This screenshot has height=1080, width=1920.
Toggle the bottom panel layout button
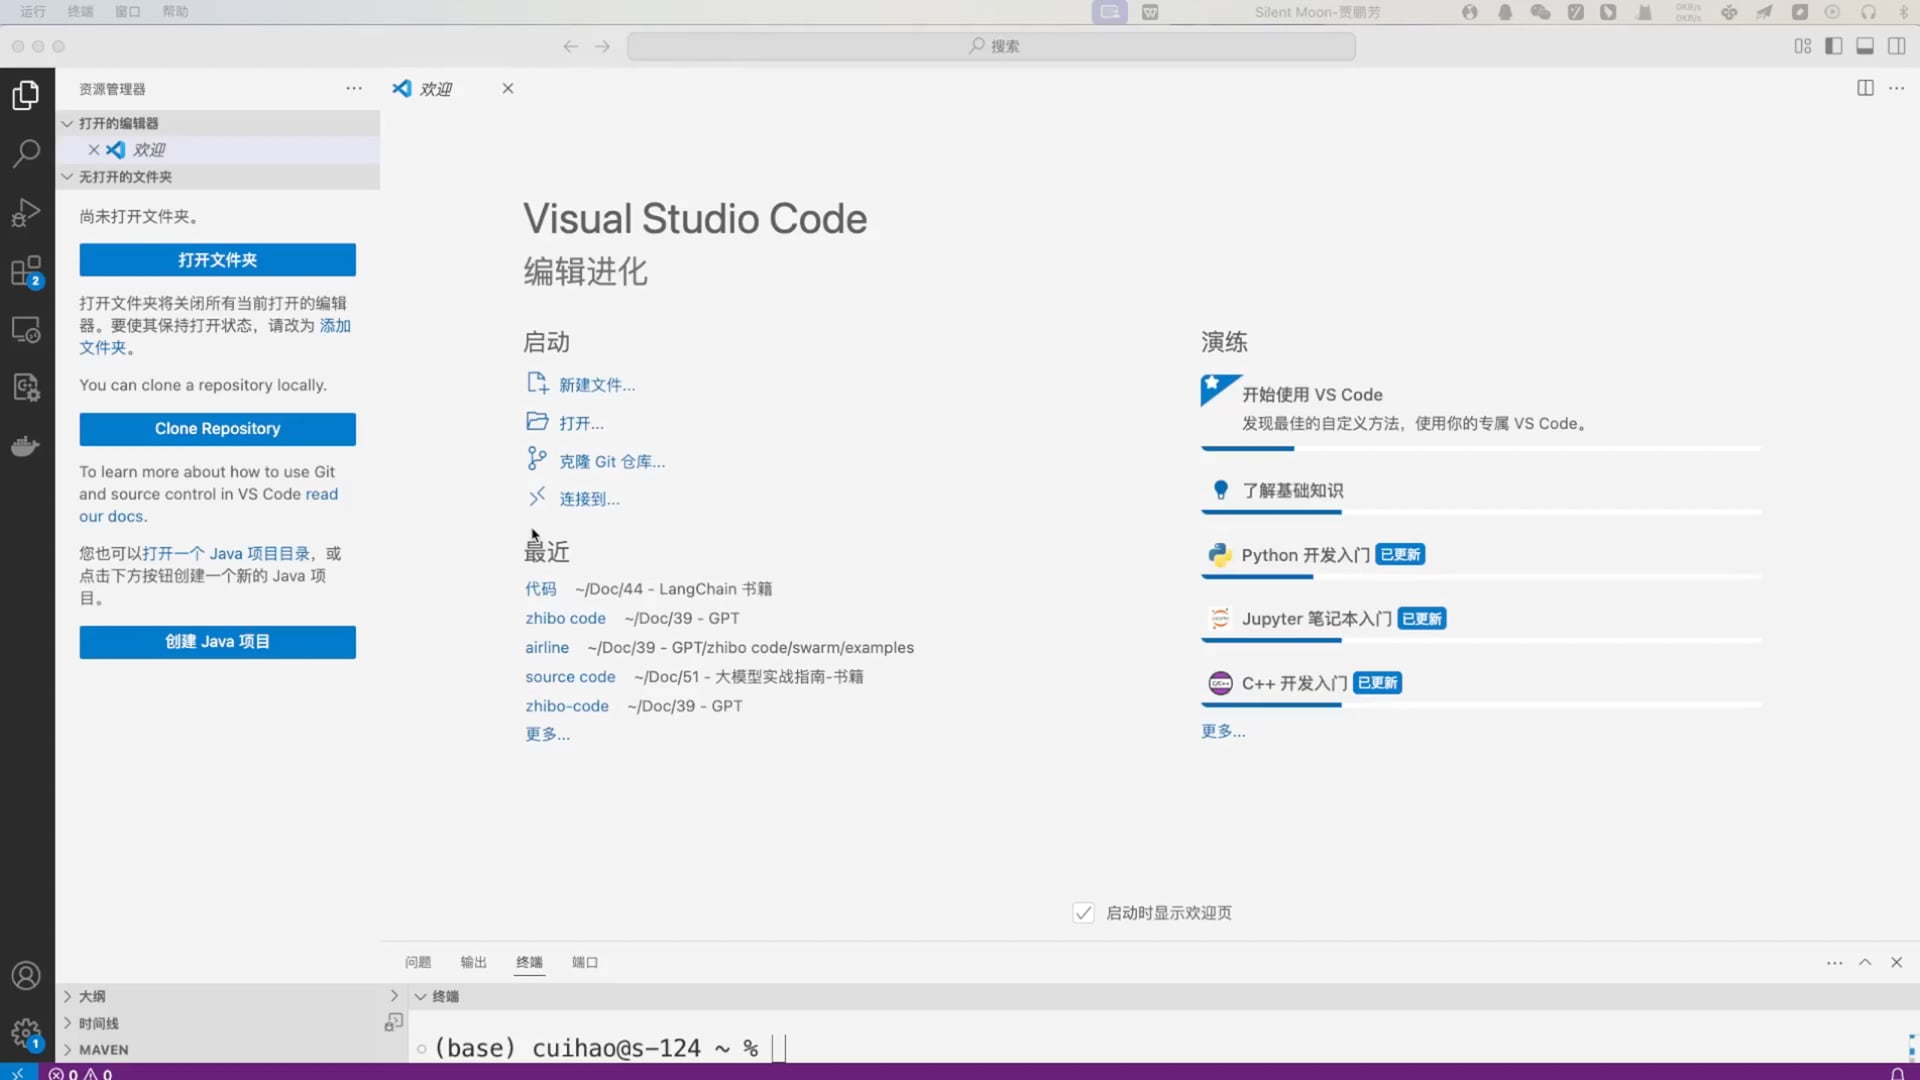[x=1865, y=46]
